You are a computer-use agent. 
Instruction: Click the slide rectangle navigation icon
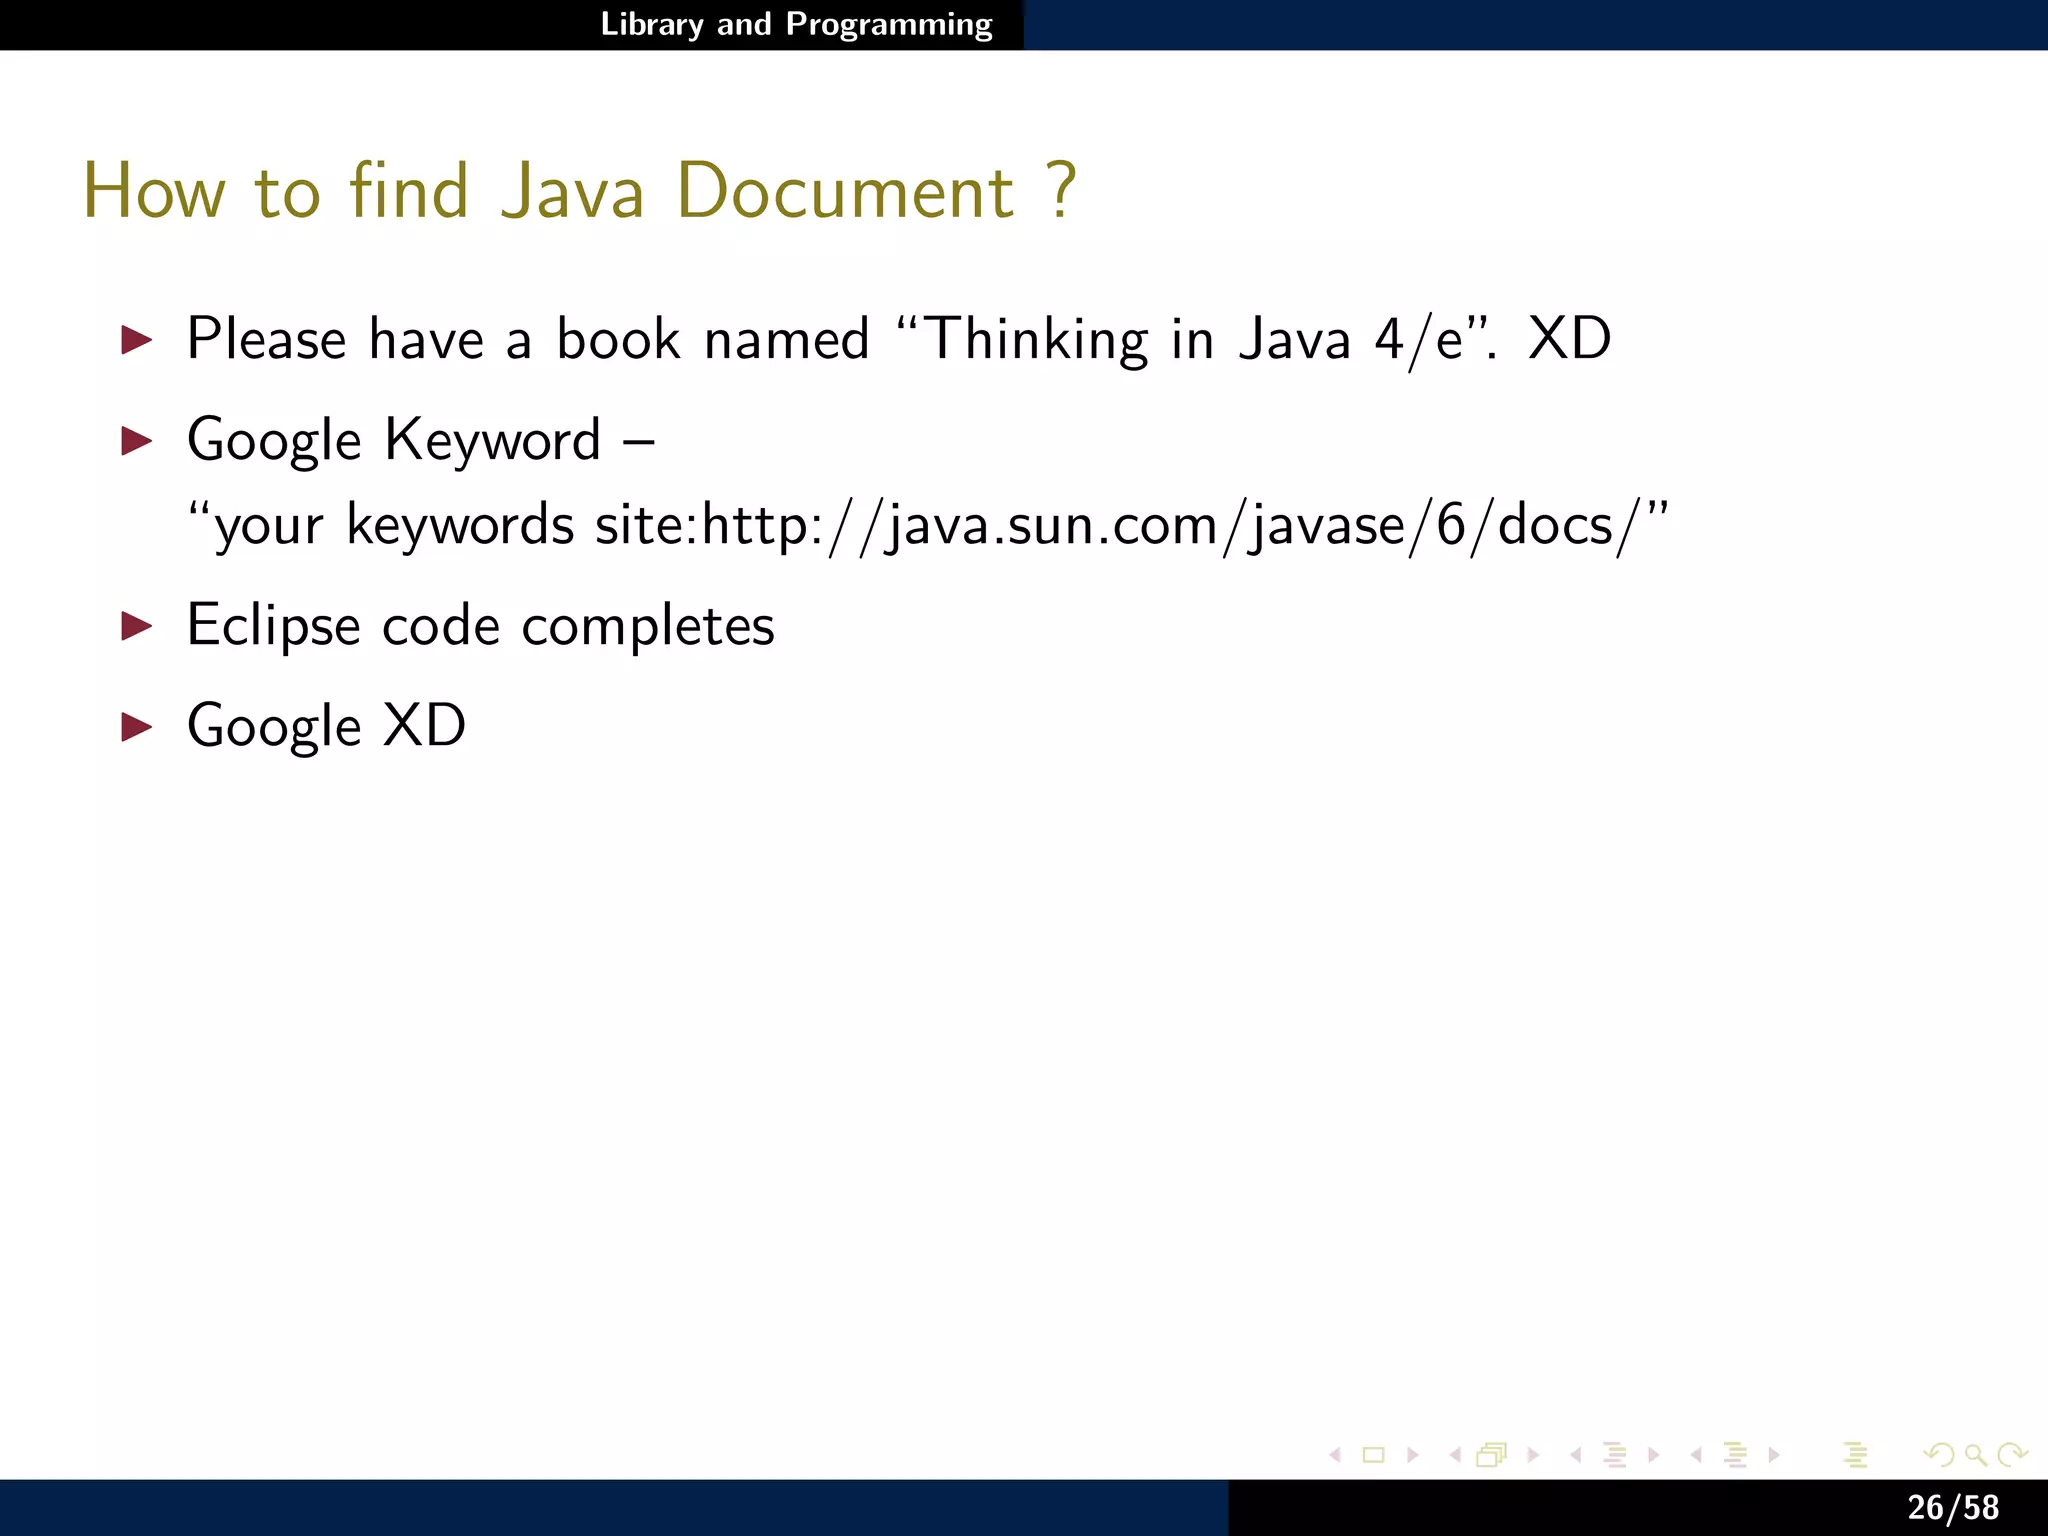[x=1374, y=1455]
